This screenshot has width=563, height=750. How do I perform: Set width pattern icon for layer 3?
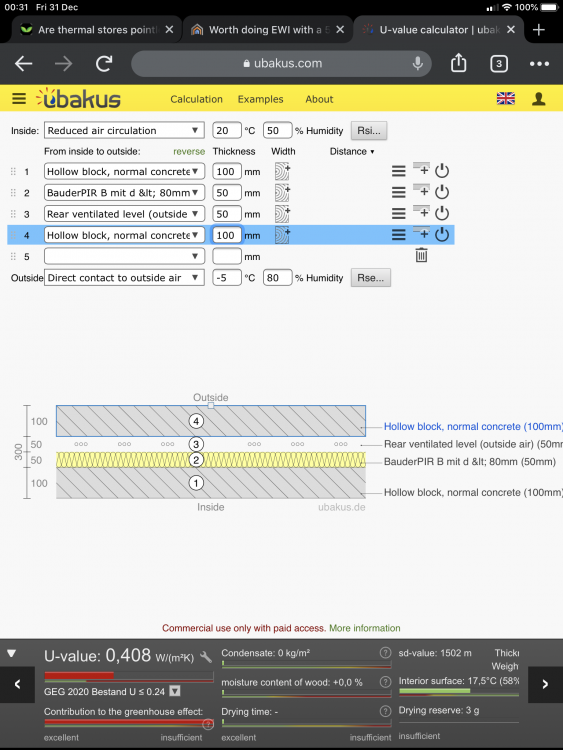tap(282, 214)
